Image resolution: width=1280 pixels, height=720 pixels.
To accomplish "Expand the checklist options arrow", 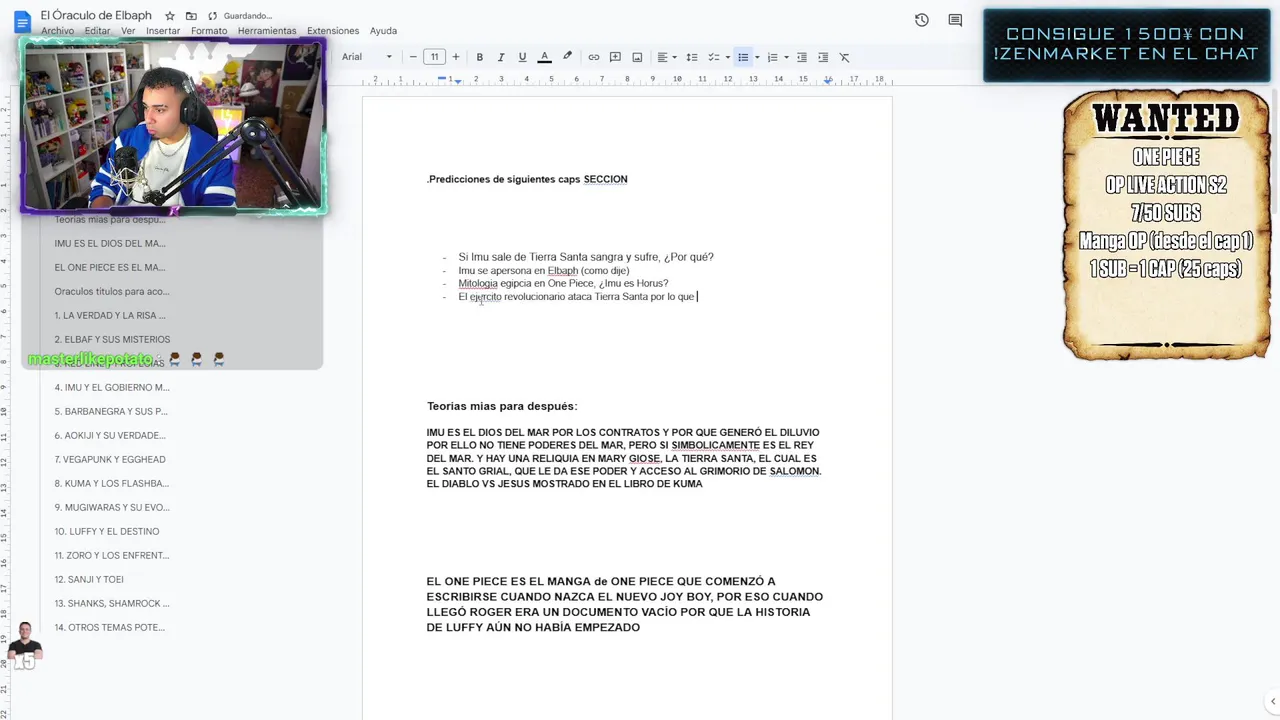I will (x=727, y=57).
